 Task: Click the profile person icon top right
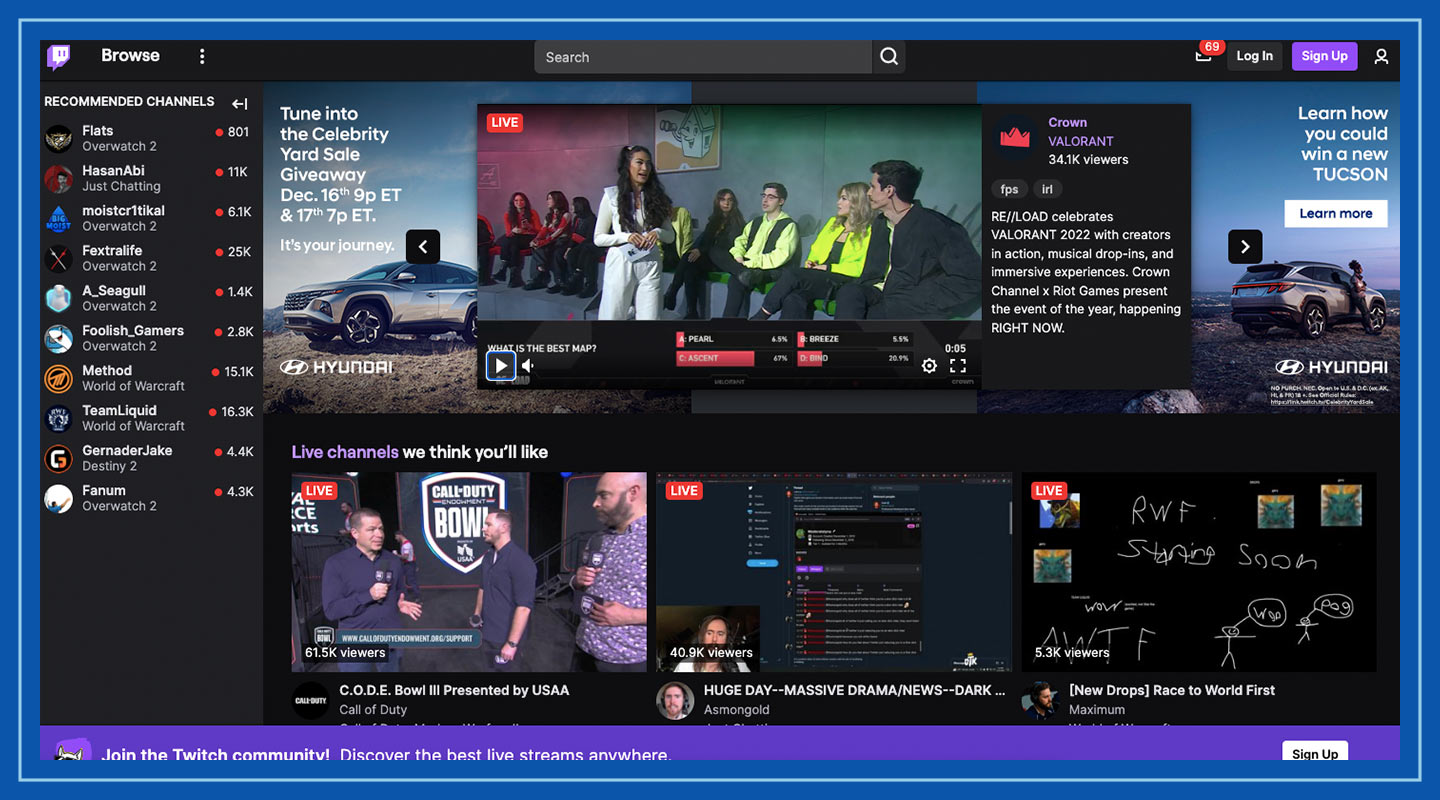[1381, 57]
